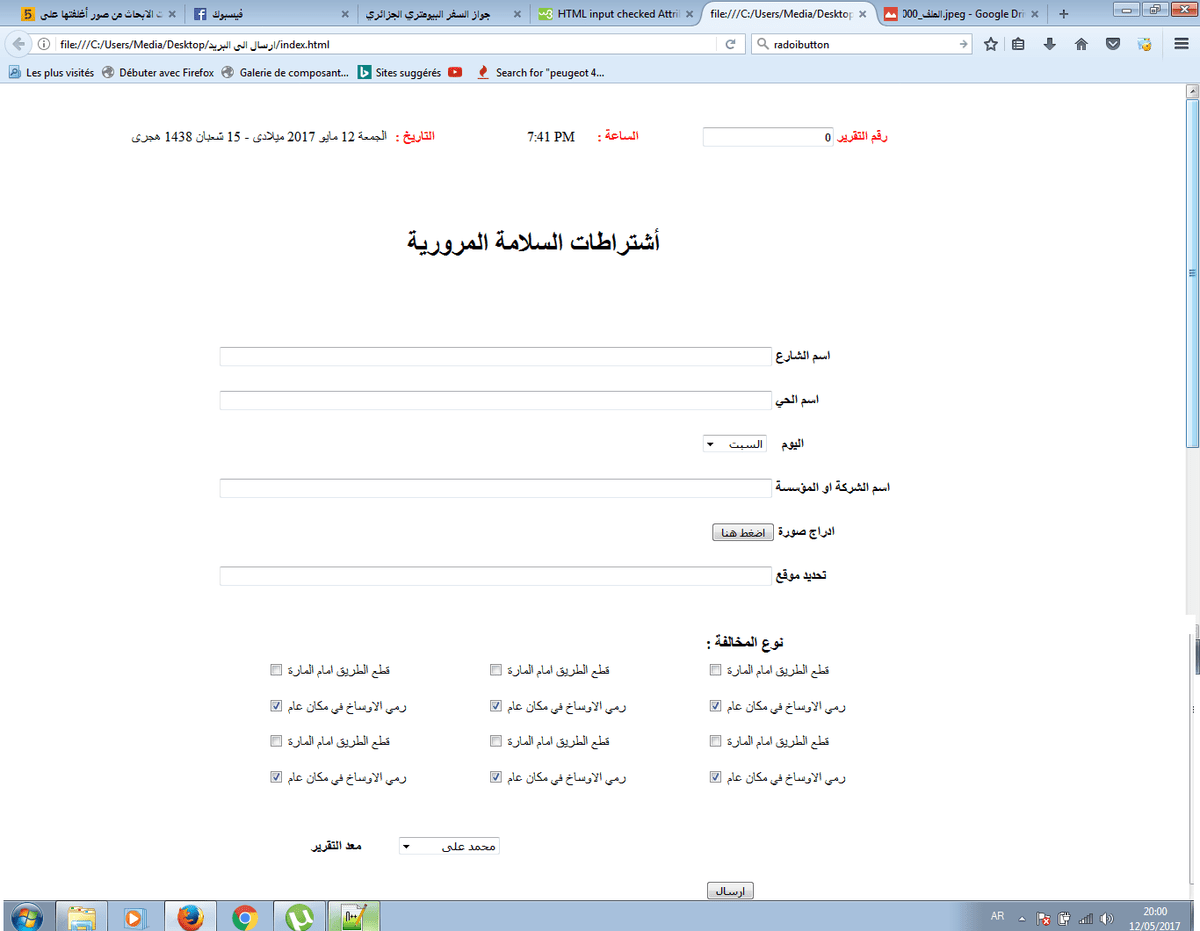Open the Firefox hamburger menu
This screenshot has height=931, width=1200.
click(1180, 45)
